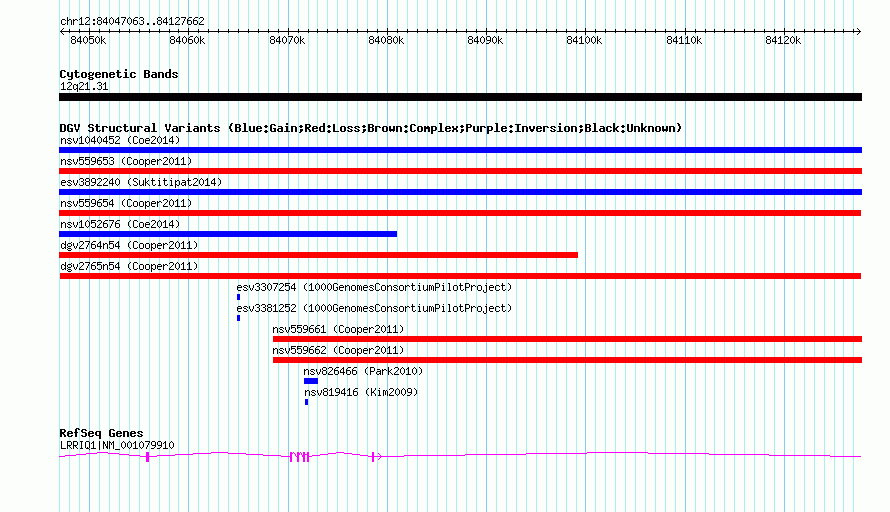The height and width of the screenshot is (512, 890).
Task: Click the small blue esv3381252 marker
Action: (238, 318)
